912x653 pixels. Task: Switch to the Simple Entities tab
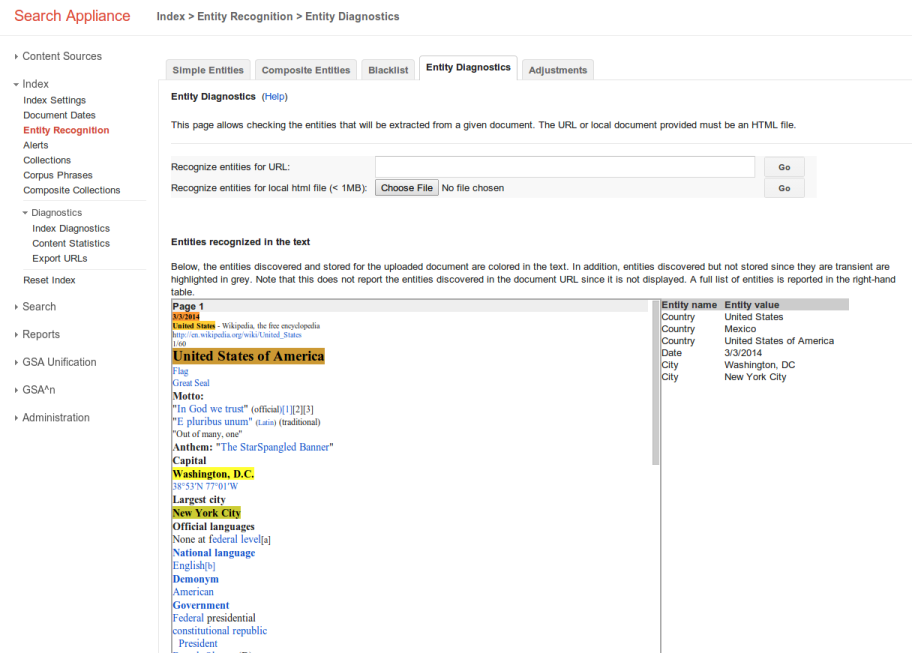pyautogui.click(x=208, y=70)
